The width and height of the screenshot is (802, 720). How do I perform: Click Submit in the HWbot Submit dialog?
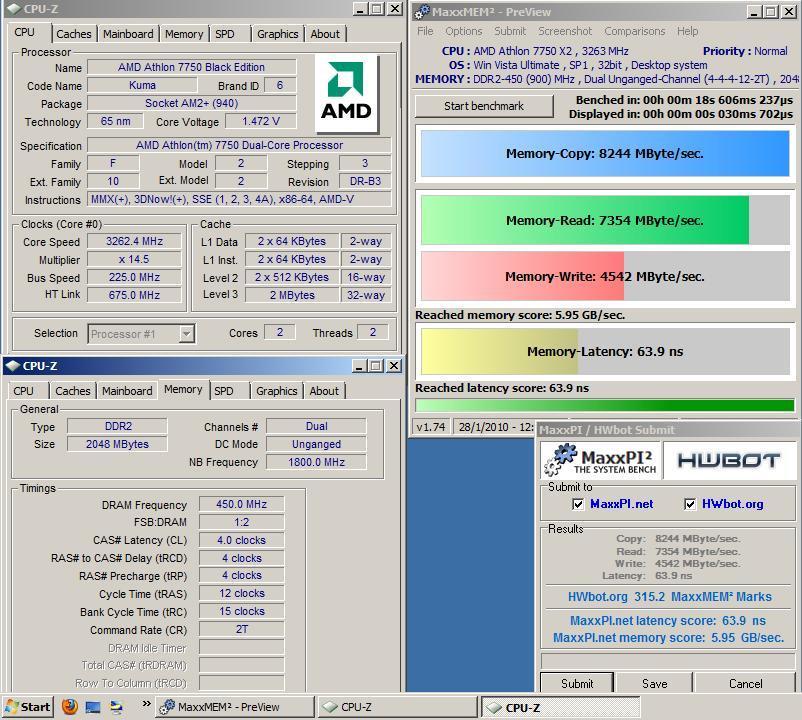[577, 684]
